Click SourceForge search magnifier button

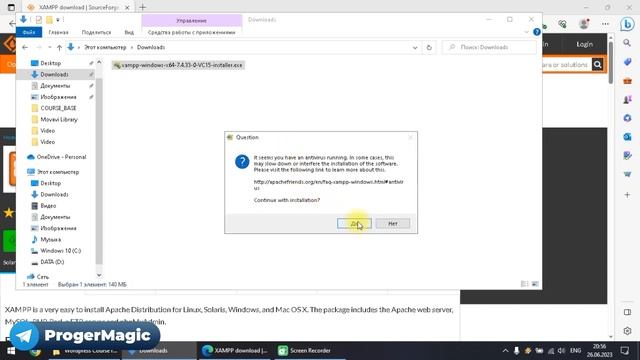point(597,64)
